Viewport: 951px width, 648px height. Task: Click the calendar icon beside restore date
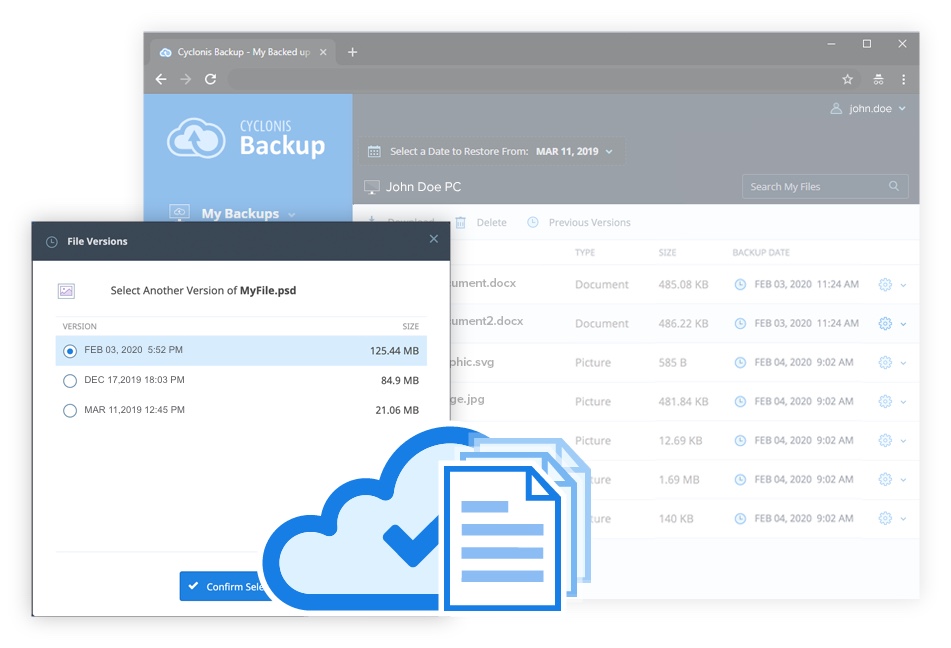[374, 152]
